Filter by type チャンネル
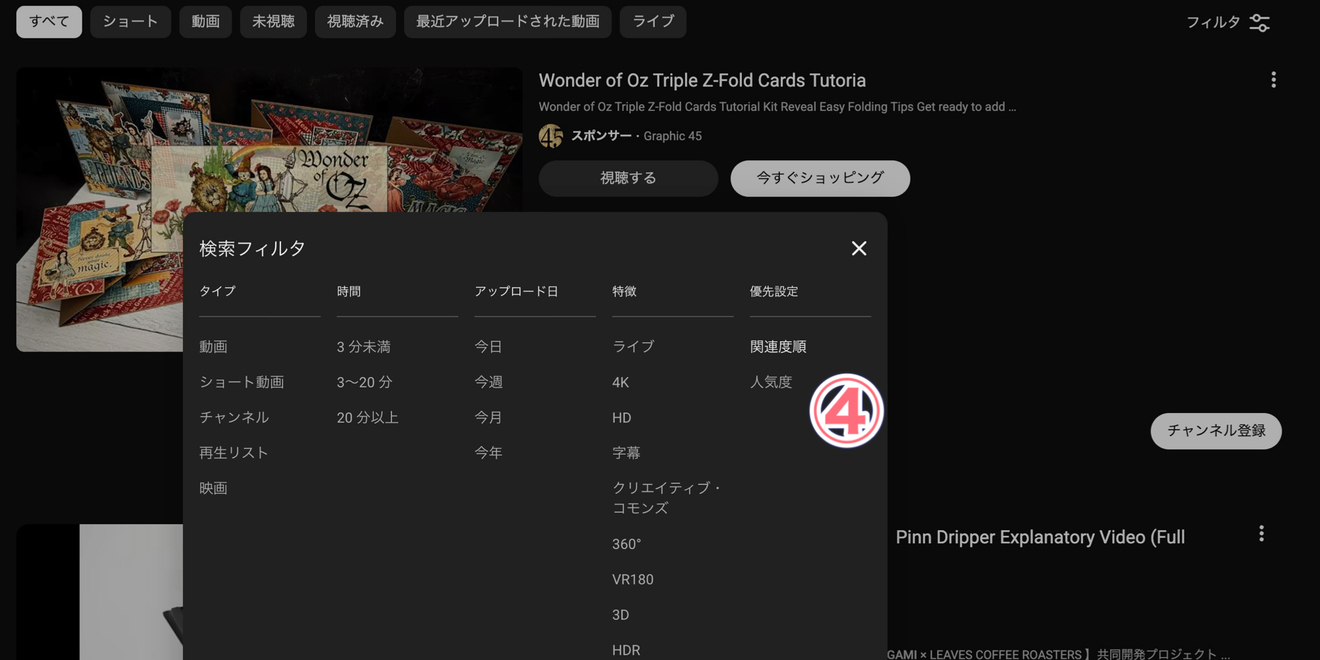 (x=234, y=417)
